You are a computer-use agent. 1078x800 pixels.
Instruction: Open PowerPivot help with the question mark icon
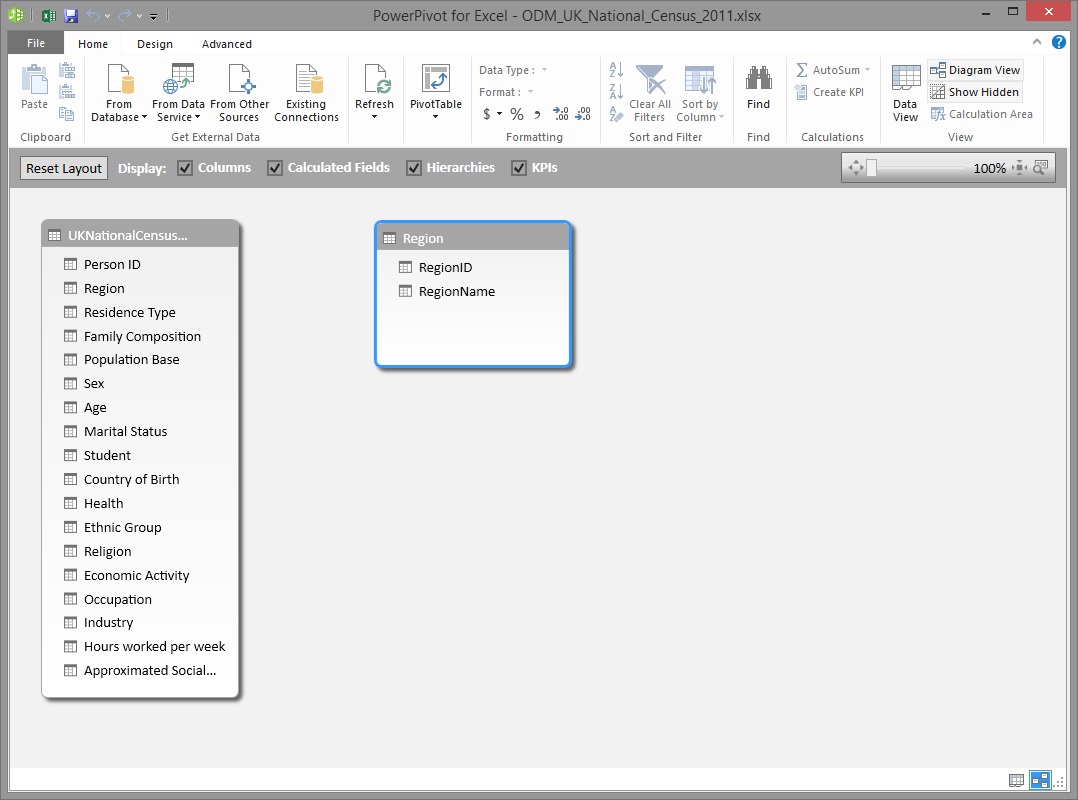(x=1059, y=43)
